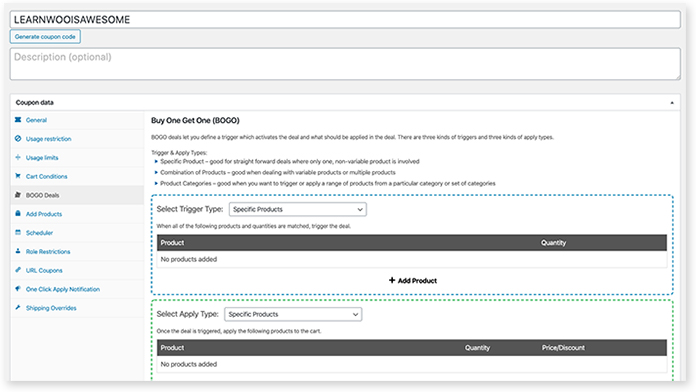Viewport: 696px width, 392px height.
Task: Go to Shipping Overrides tab
Action: [77, 308]
